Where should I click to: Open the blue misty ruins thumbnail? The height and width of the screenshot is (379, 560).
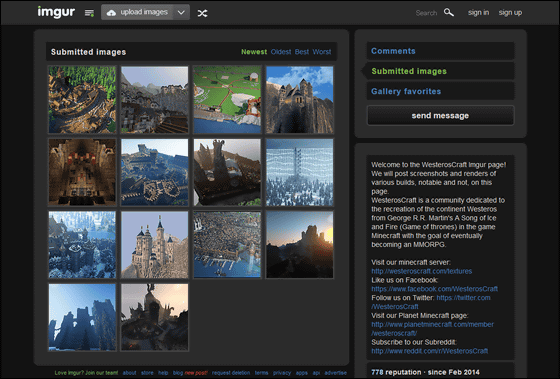click(x=82, y=317)
